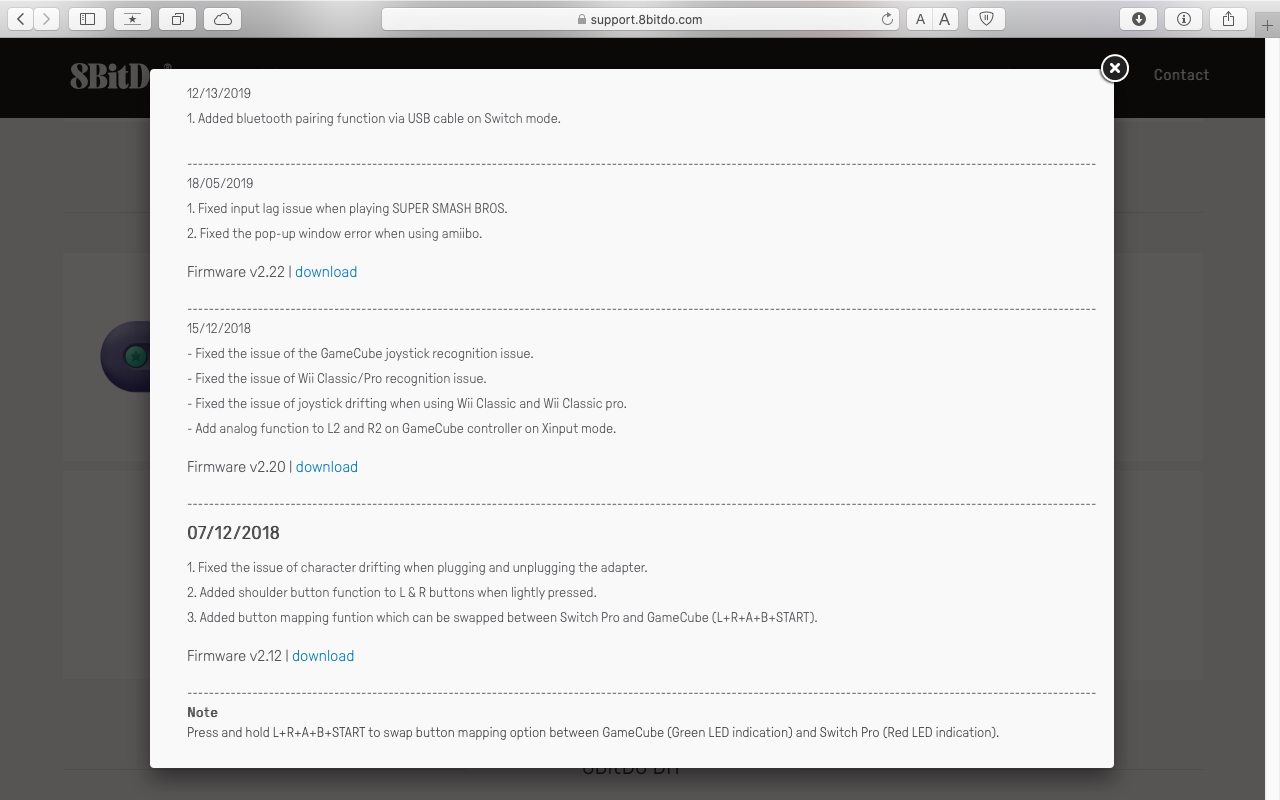Increase page text size with large A
This screenshot has width=1280, height=800.
tap(945, 18)
